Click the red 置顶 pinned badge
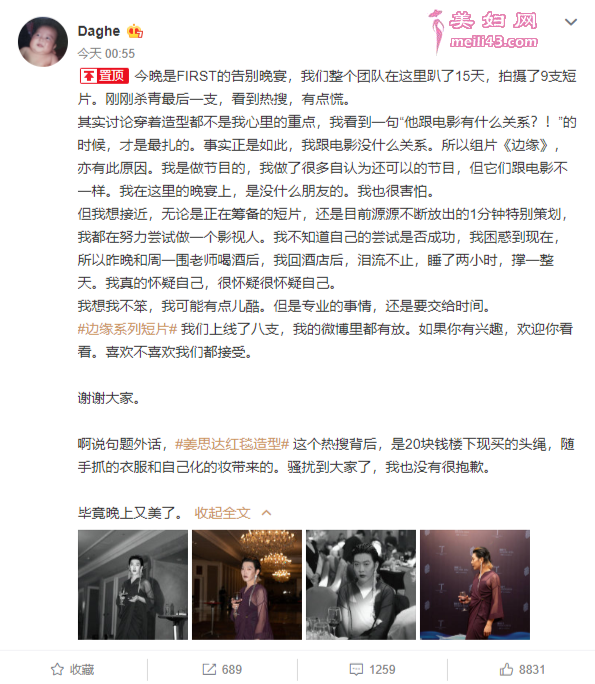 [104, 76]
